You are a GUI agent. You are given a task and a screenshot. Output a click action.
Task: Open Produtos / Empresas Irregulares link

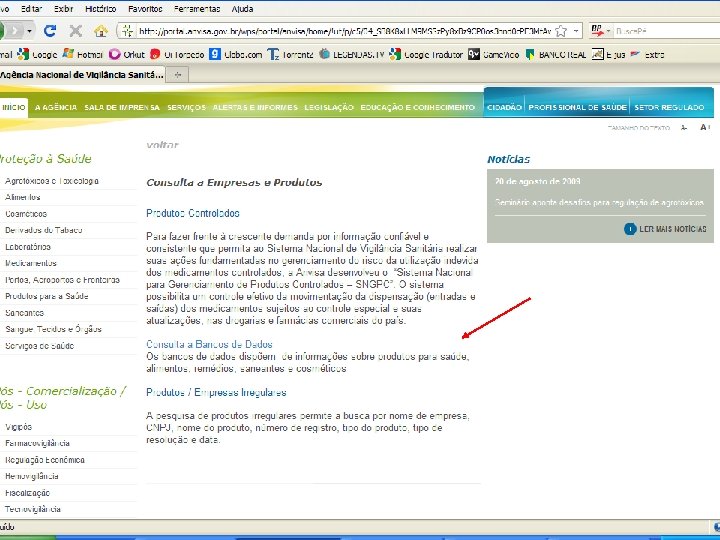[216, 393]
